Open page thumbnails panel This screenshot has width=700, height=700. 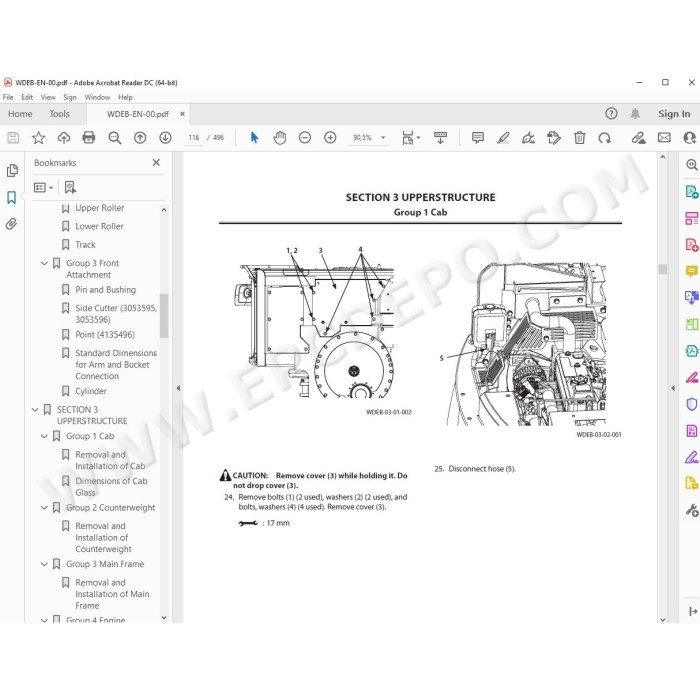click(12, 171)
